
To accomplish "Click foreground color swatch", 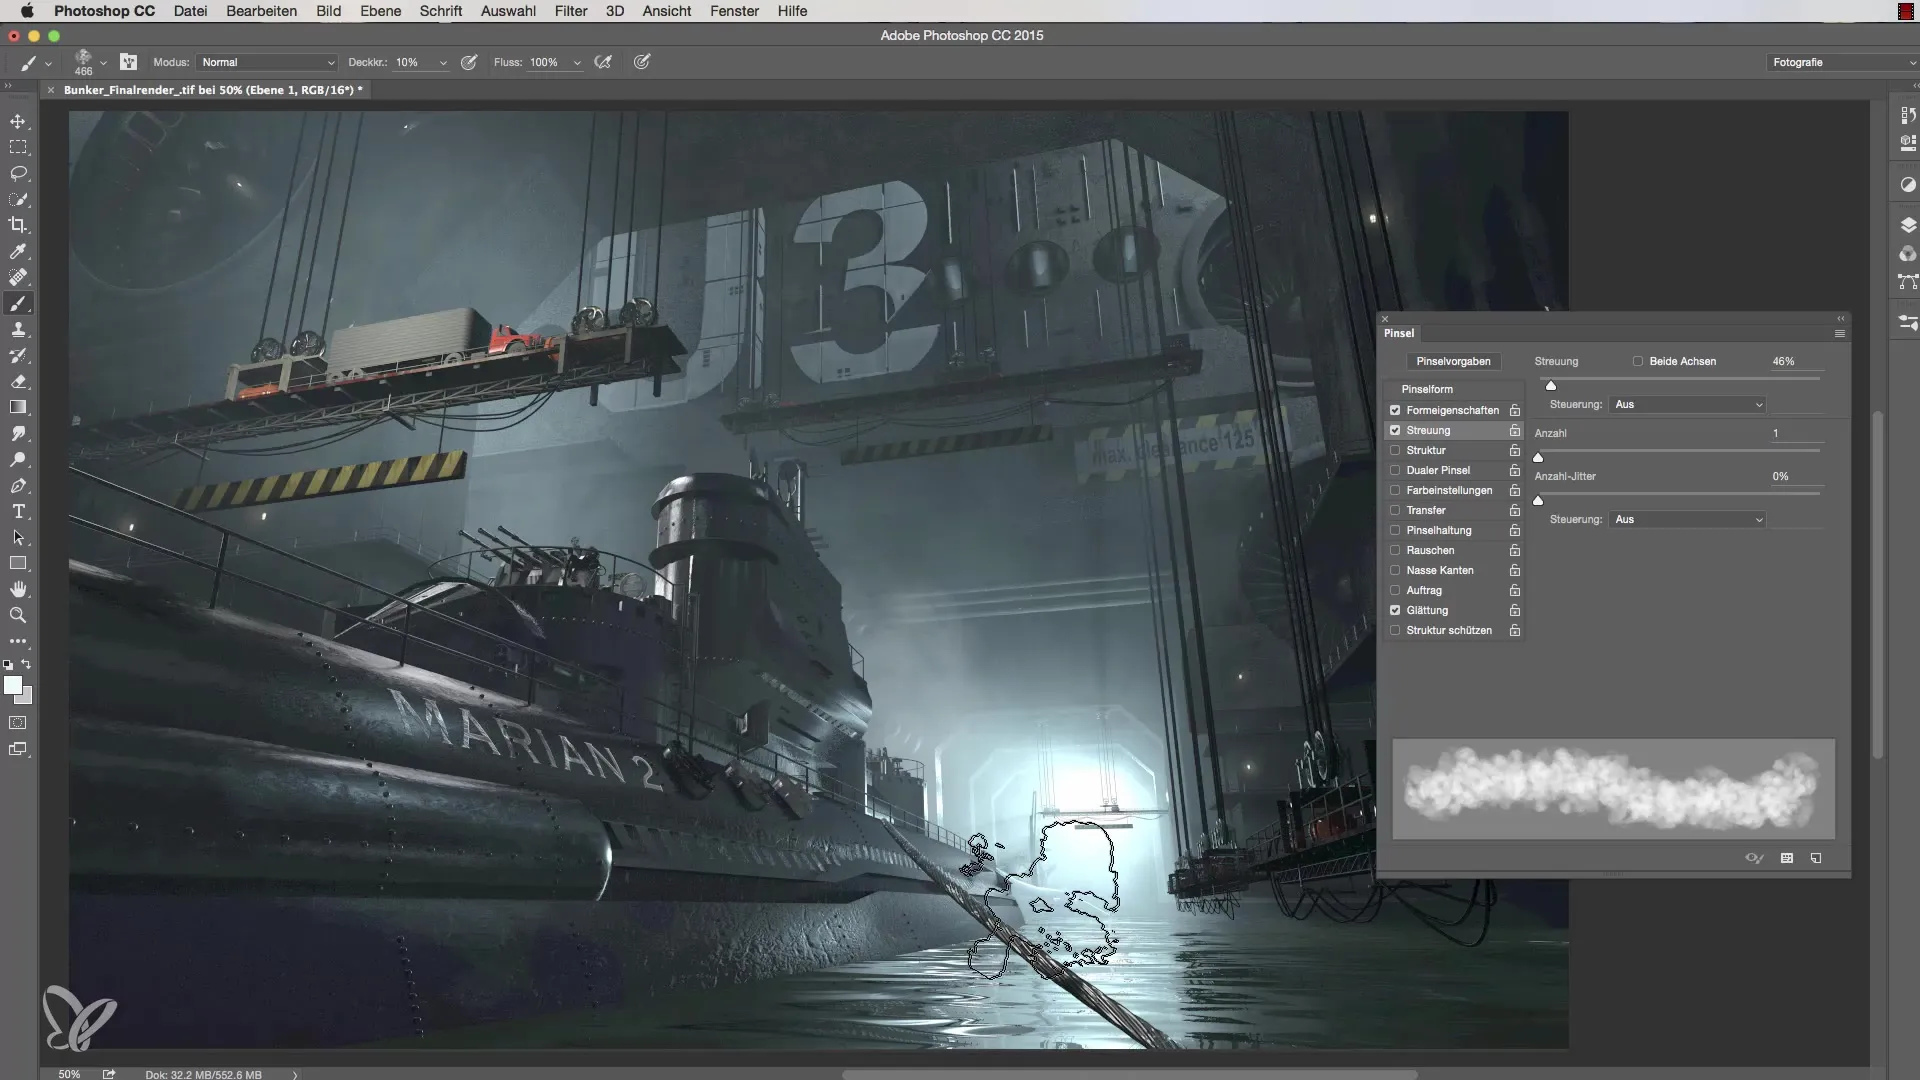I will [13, 686].
